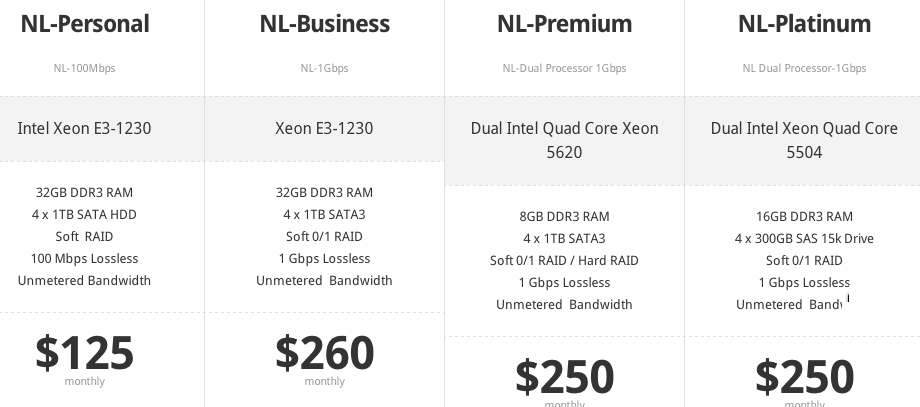The height and width of the screenshot is (407, 920).
Task: Click the NL-Platinum $250 price
Action: (804, 376)
